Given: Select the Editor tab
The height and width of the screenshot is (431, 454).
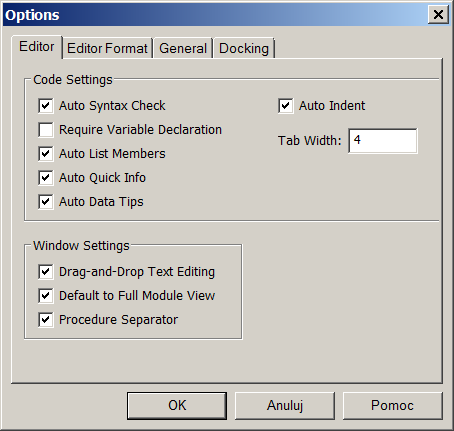Looking at the screenshot, I should point(37,47).
